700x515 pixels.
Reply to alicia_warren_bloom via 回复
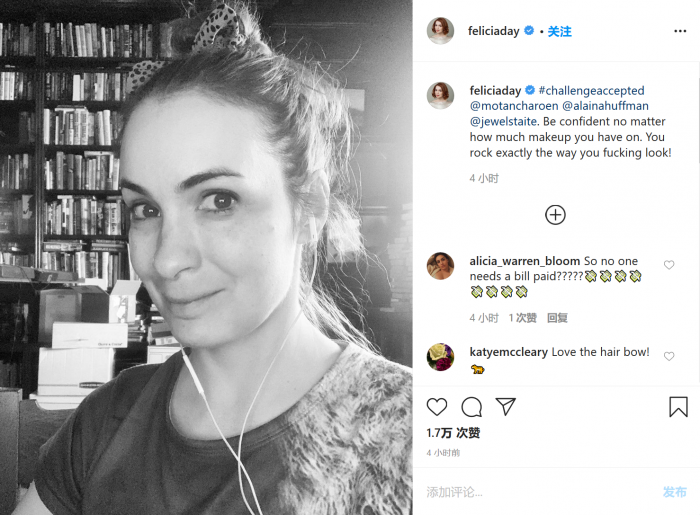point(557,318)
